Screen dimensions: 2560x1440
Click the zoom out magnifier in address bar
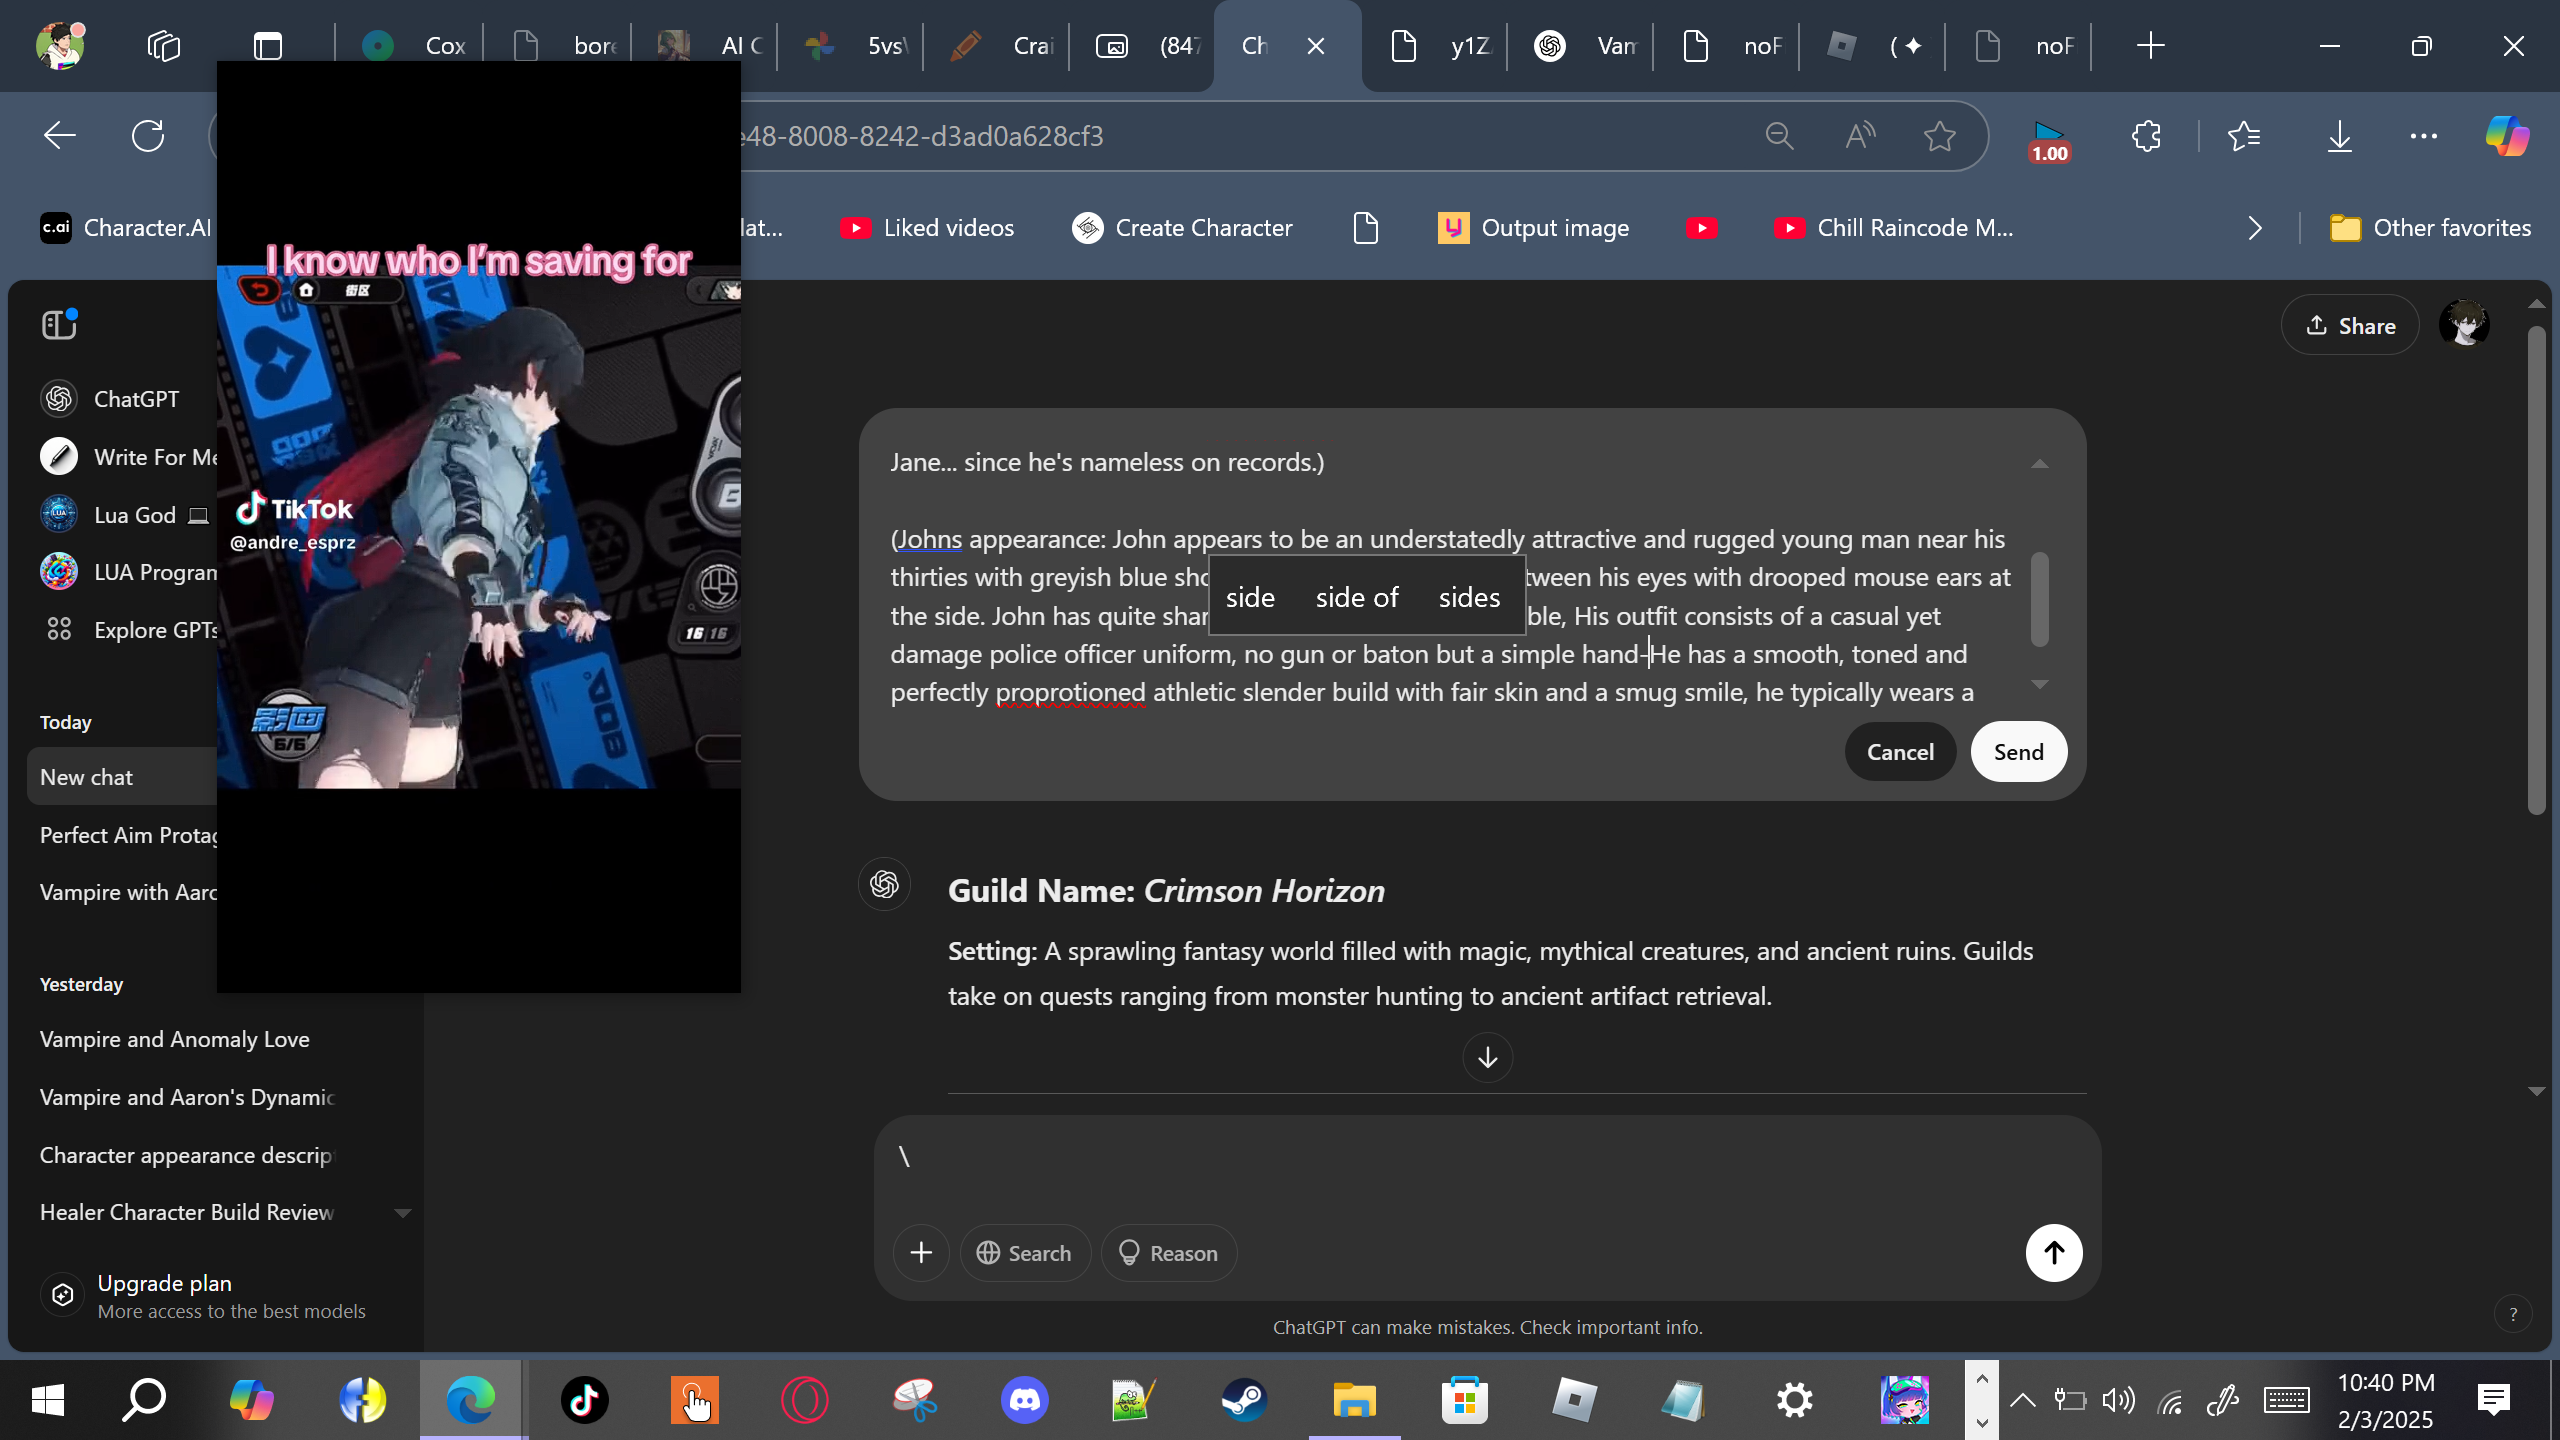tap(1780, 136)
